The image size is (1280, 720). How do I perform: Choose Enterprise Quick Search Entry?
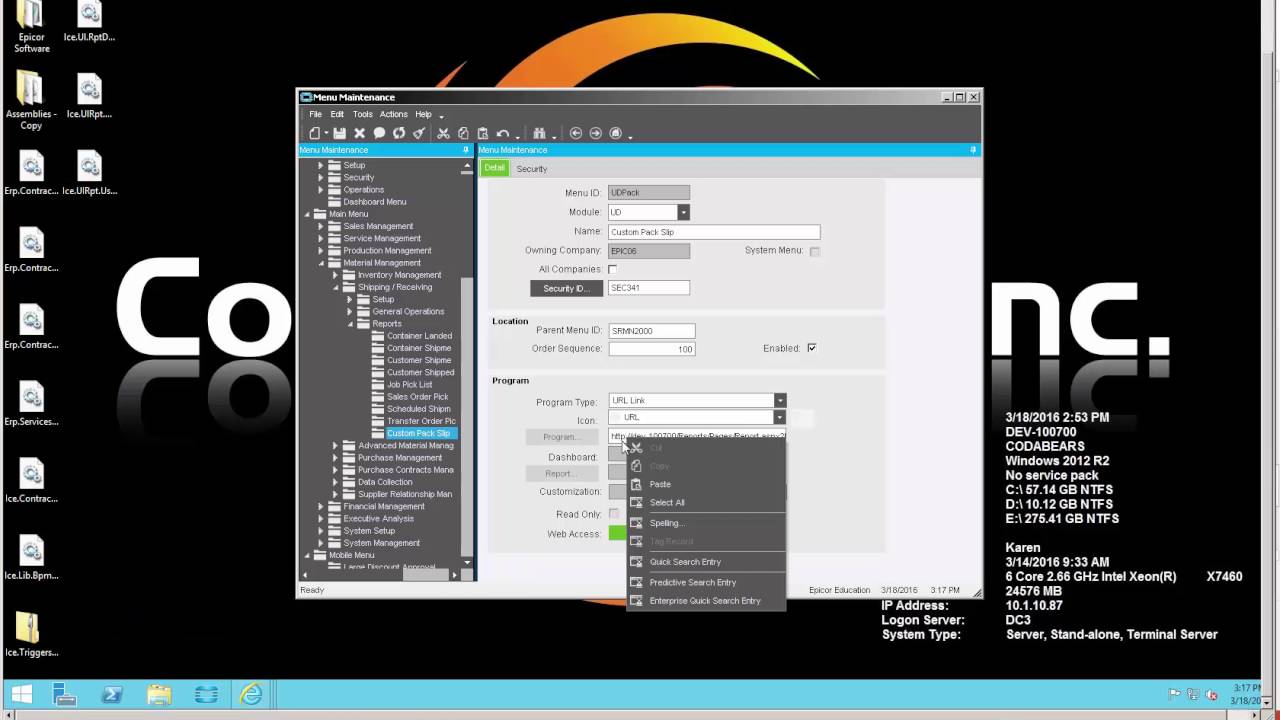(x=707, y=601)
